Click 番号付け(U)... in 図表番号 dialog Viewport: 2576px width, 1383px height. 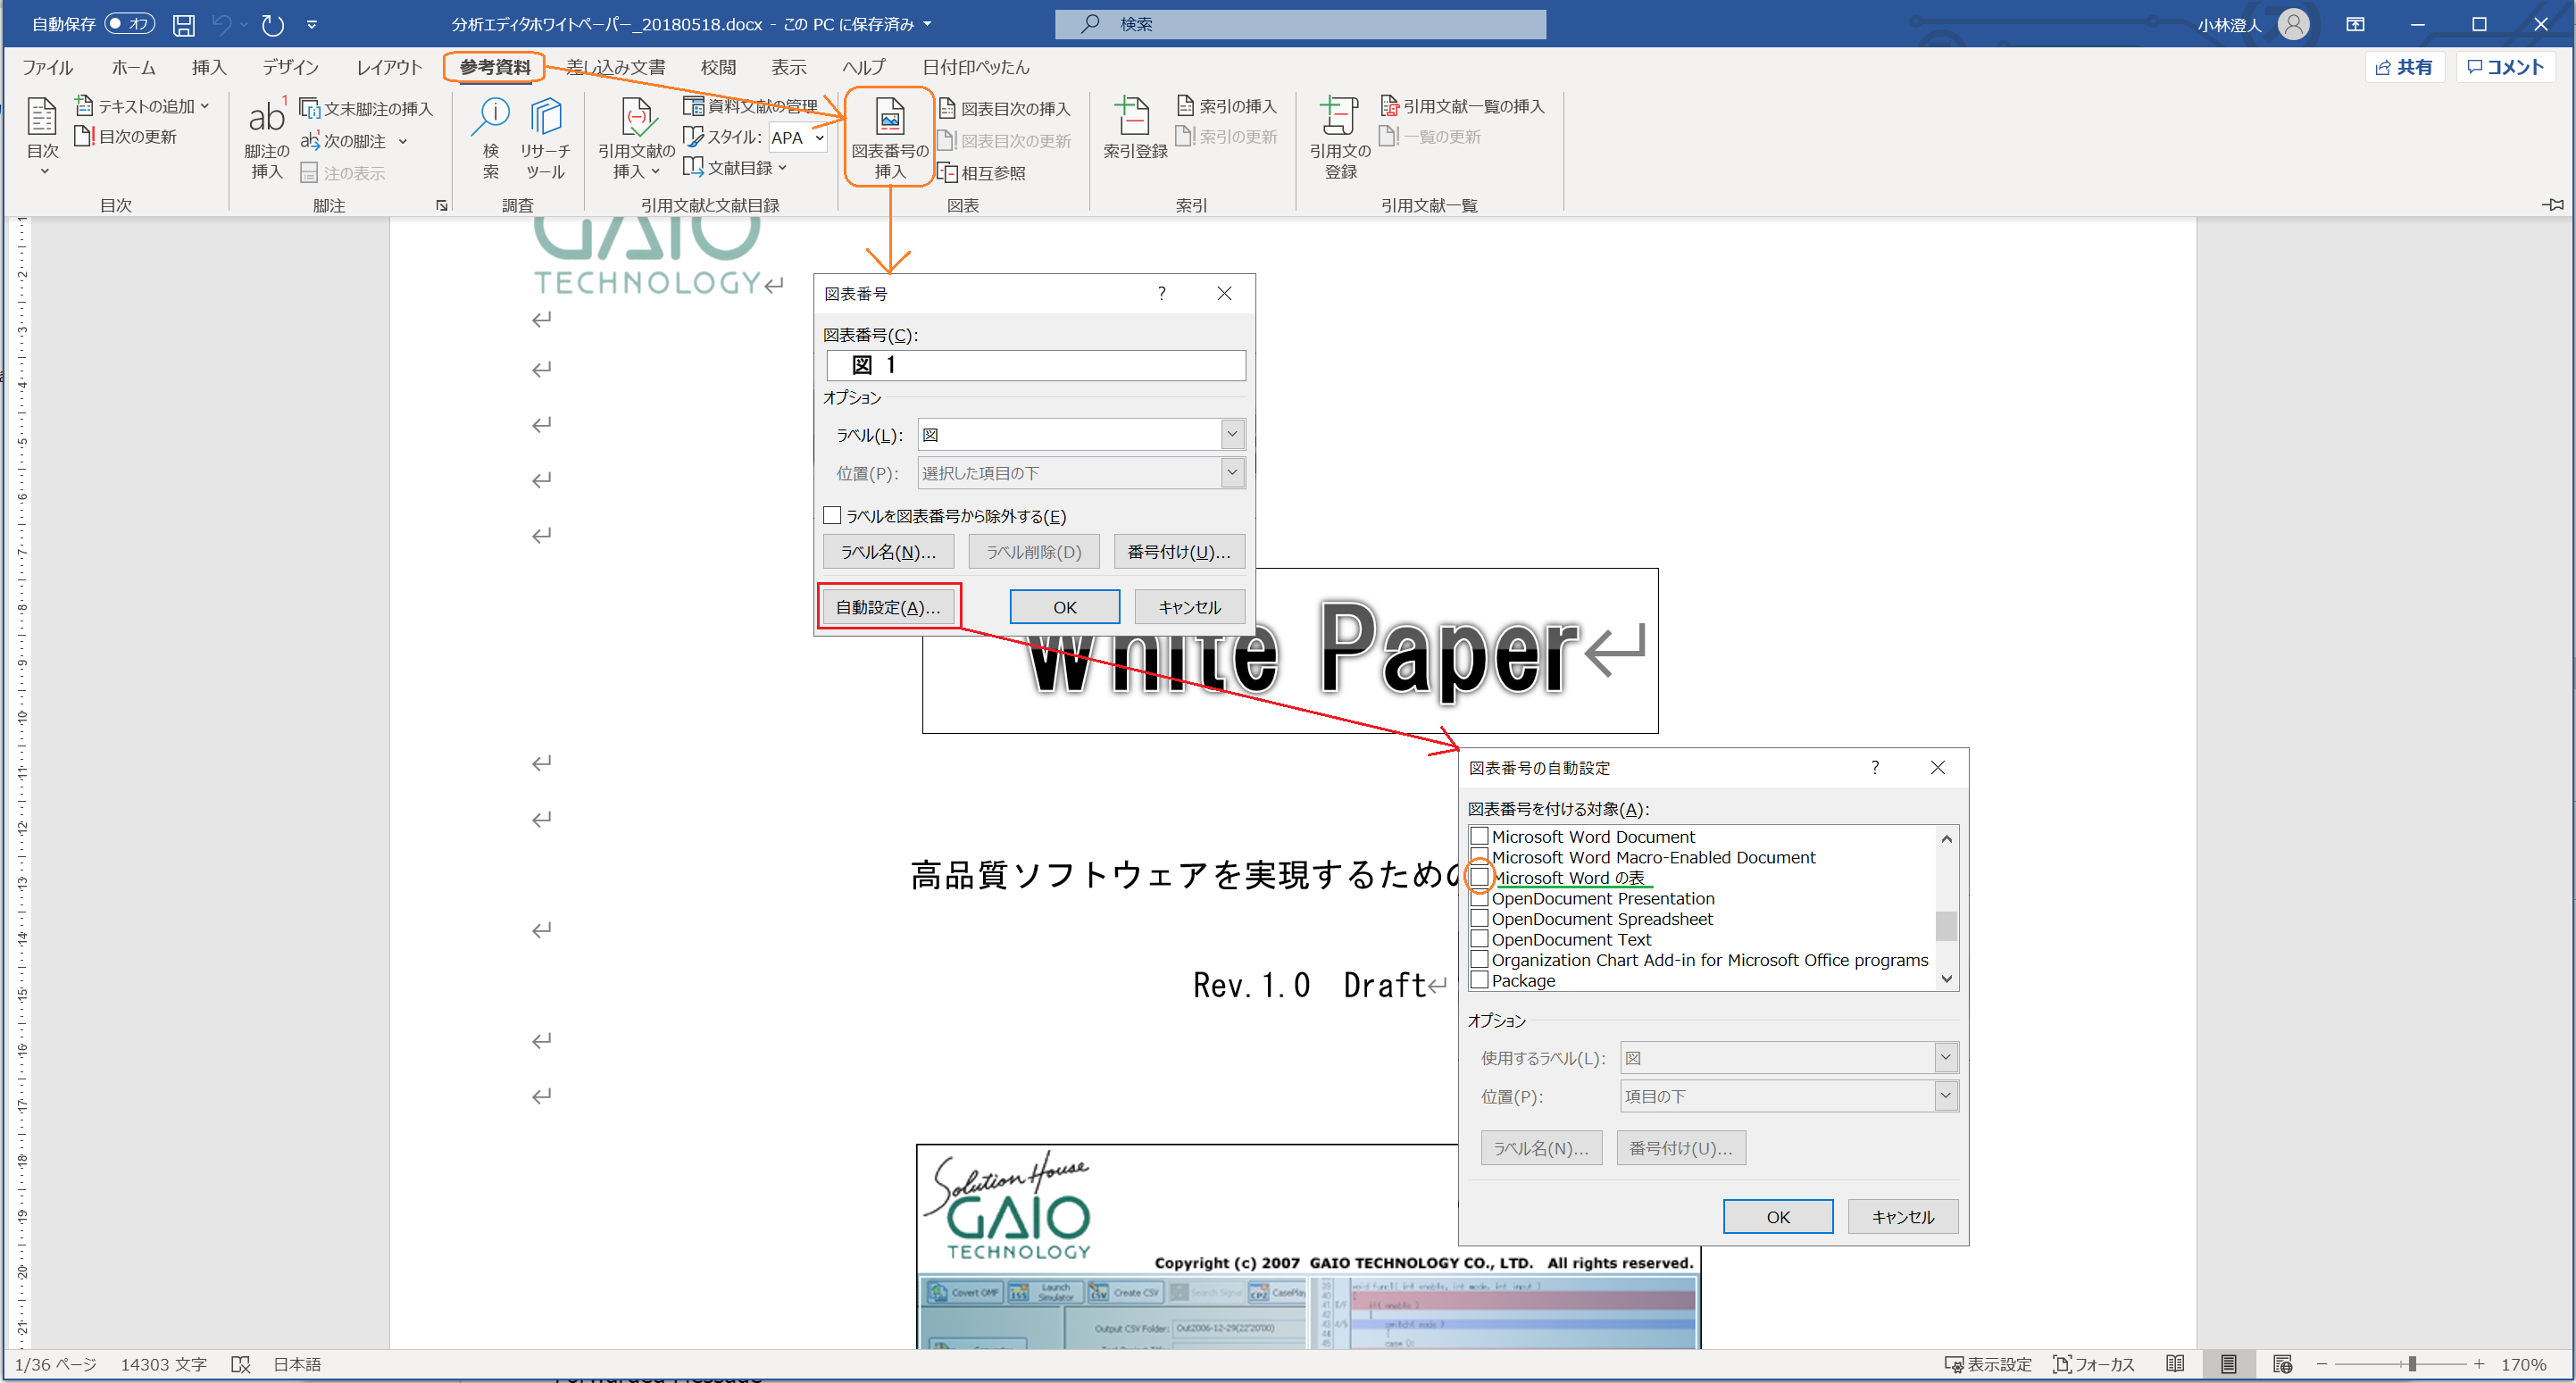tap(1179, 551)
